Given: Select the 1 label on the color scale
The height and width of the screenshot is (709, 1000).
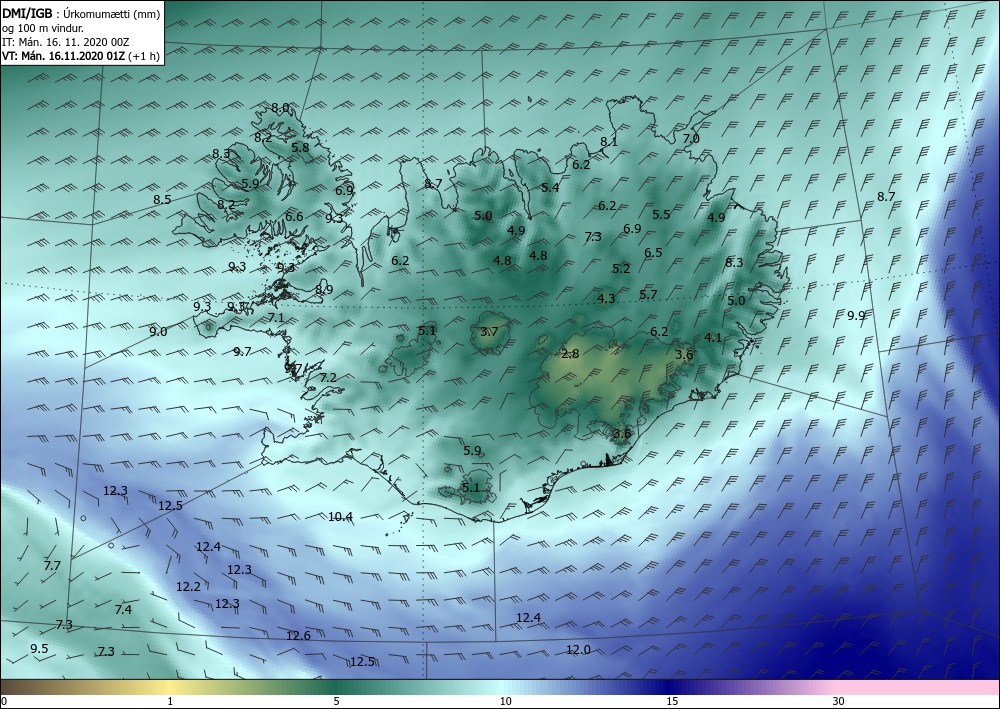Looking at the screenshot, I should [170, 701].
